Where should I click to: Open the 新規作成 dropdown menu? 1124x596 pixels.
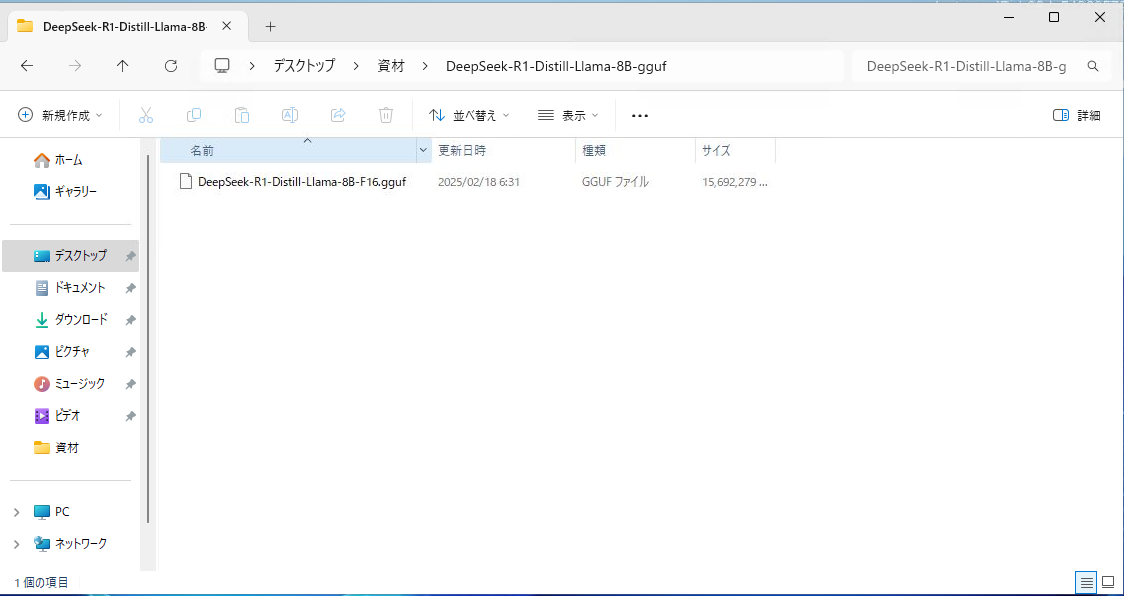(60, 115)
